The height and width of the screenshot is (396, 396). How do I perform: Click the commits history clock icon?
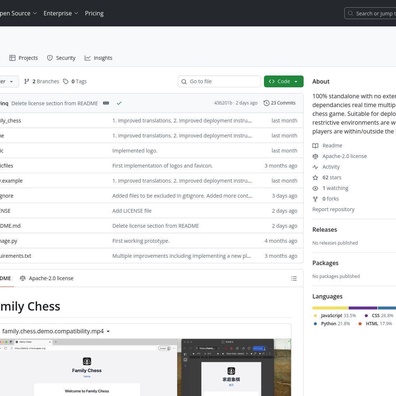[x=266, y=103]
